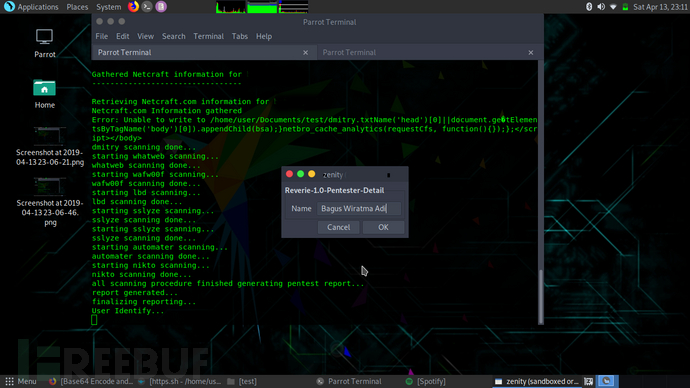Select the Parrot computer desktop icon
The height and width of the screenshot is (388, 690).
tap(44, 43)
